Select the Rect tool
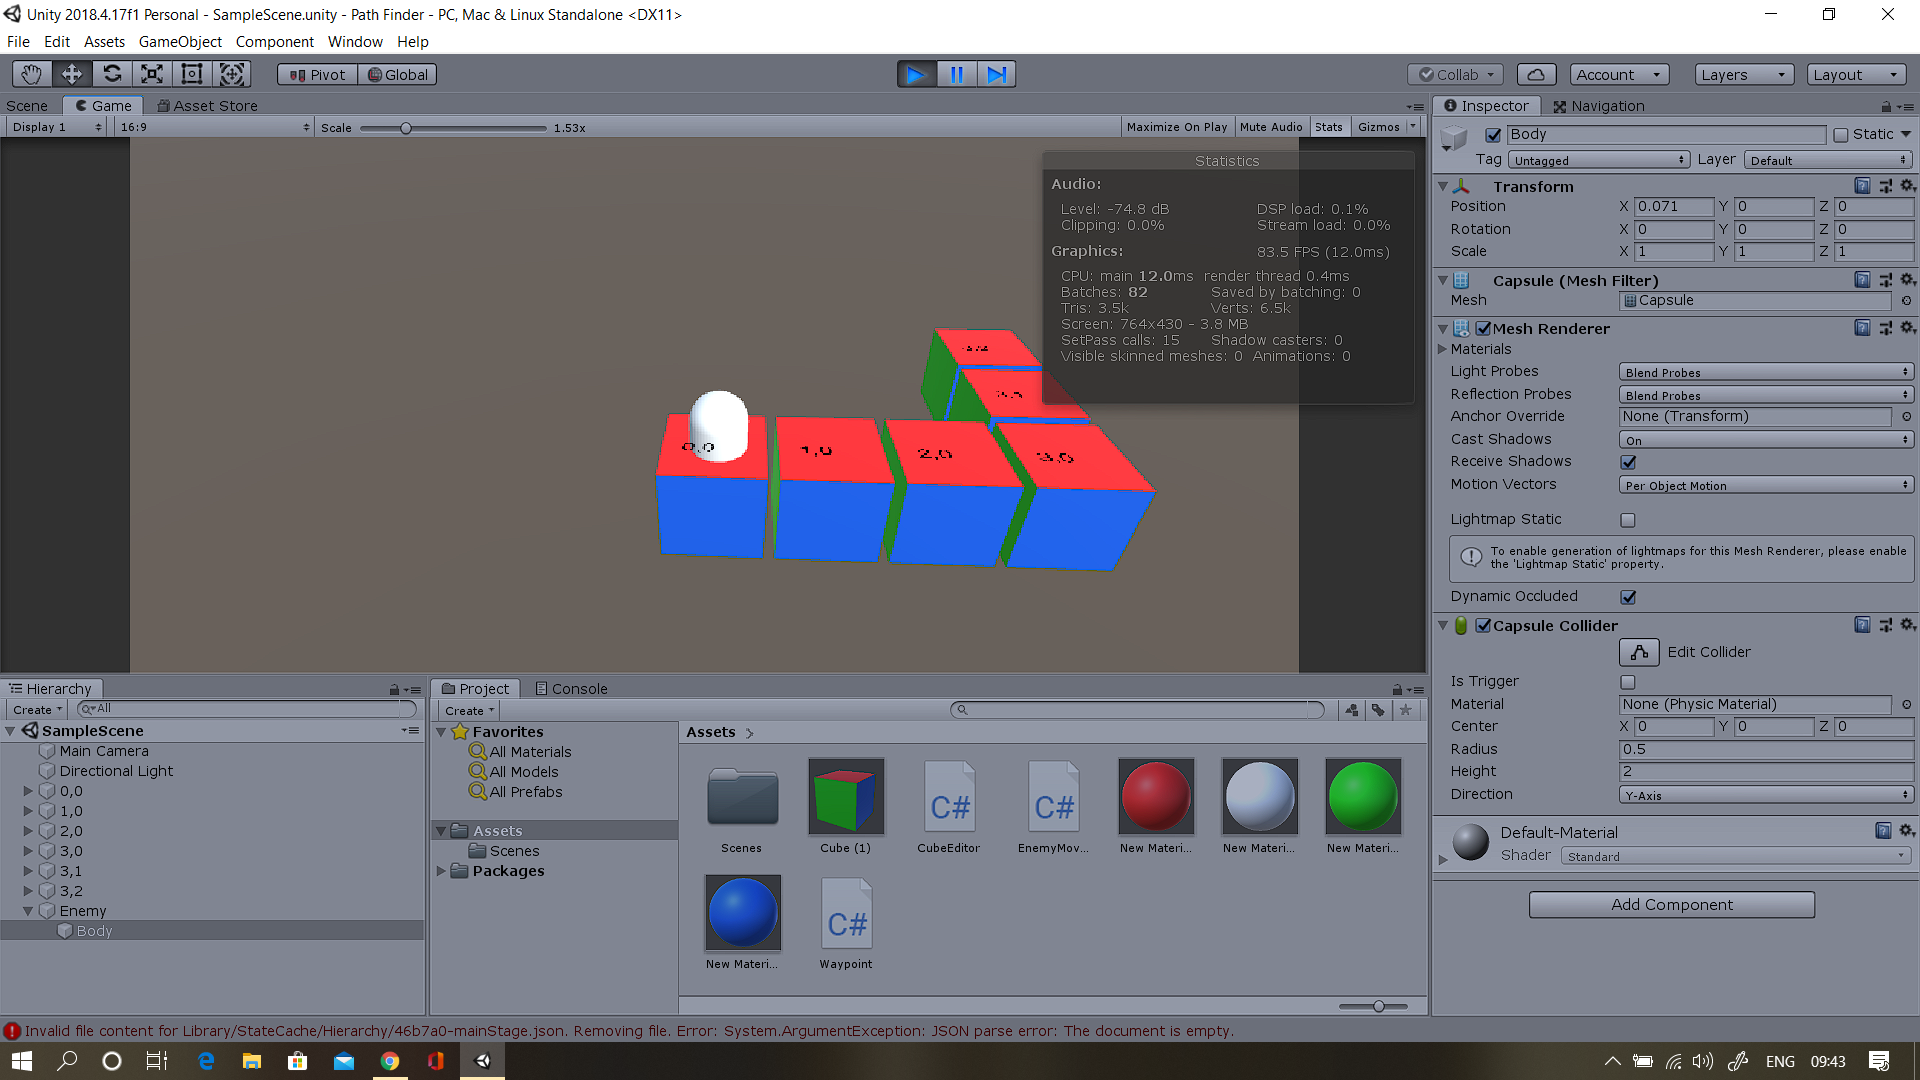The image size is (1920, 1080). 191,73
